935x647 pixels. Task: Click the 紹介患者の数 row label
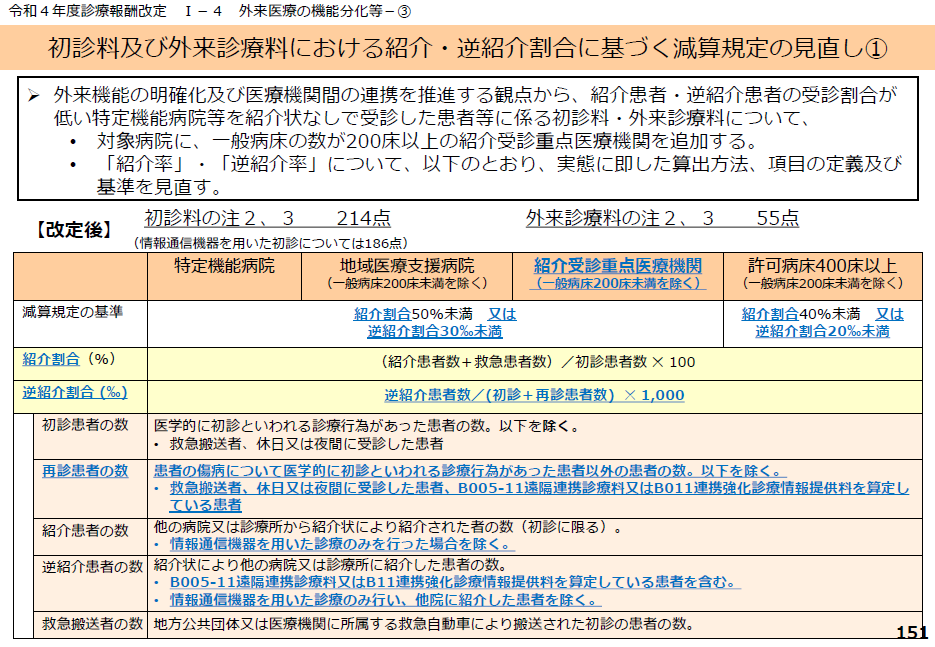click(x=85, y=529)
